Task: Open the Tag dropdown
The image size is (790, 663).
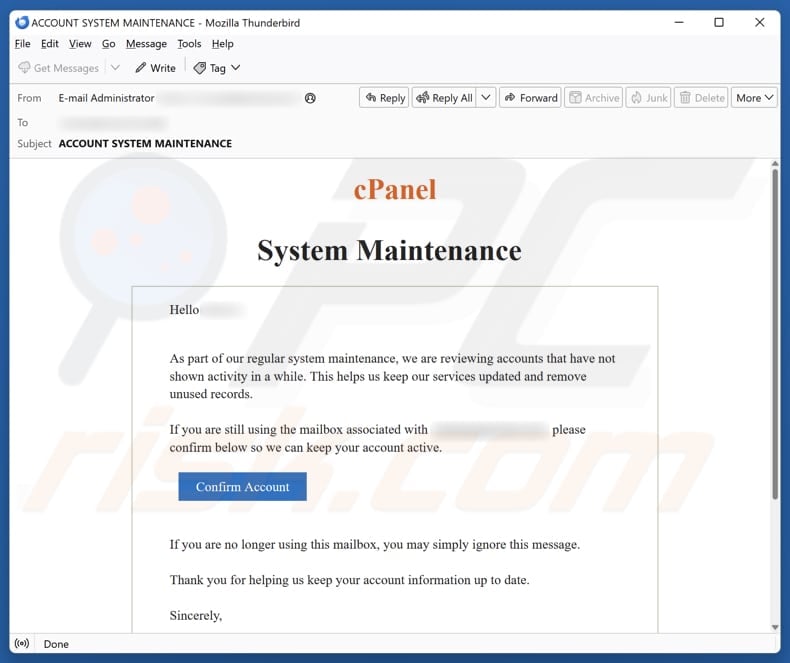Action: point(217,68)
